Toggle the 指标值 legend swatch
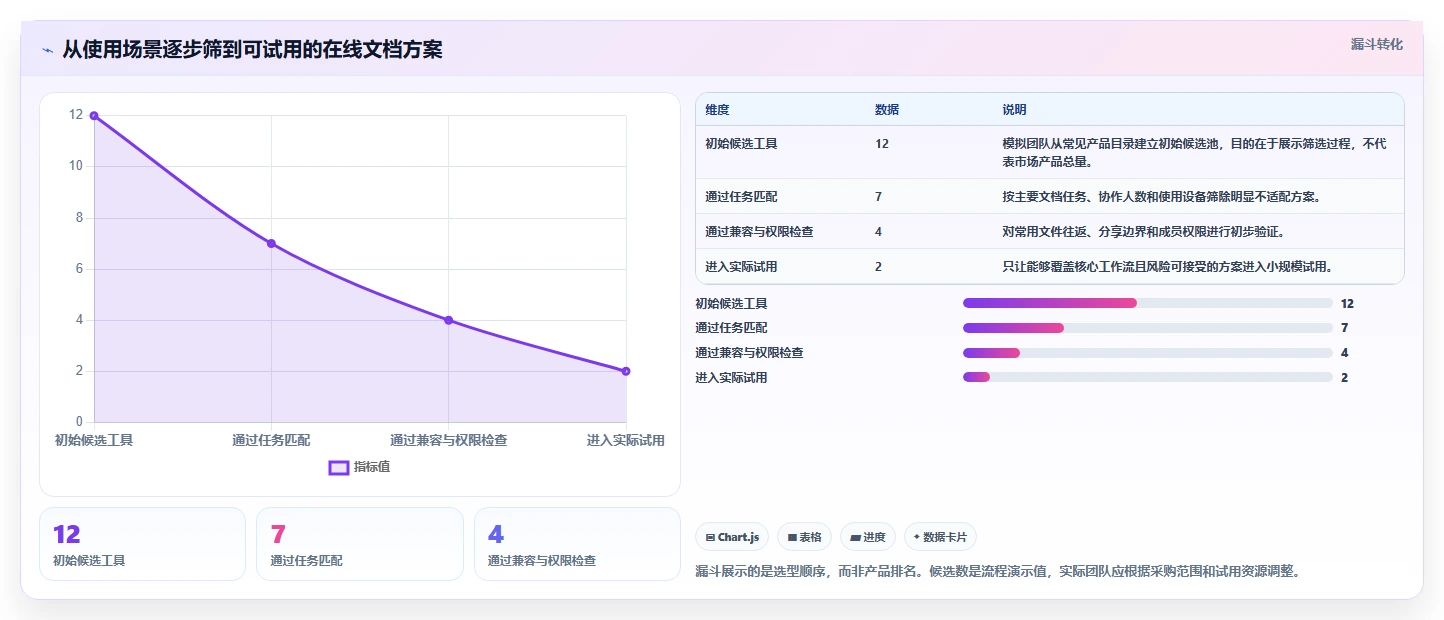The image size is (1444, 620). pyautogui.click(x=339, y=467)
